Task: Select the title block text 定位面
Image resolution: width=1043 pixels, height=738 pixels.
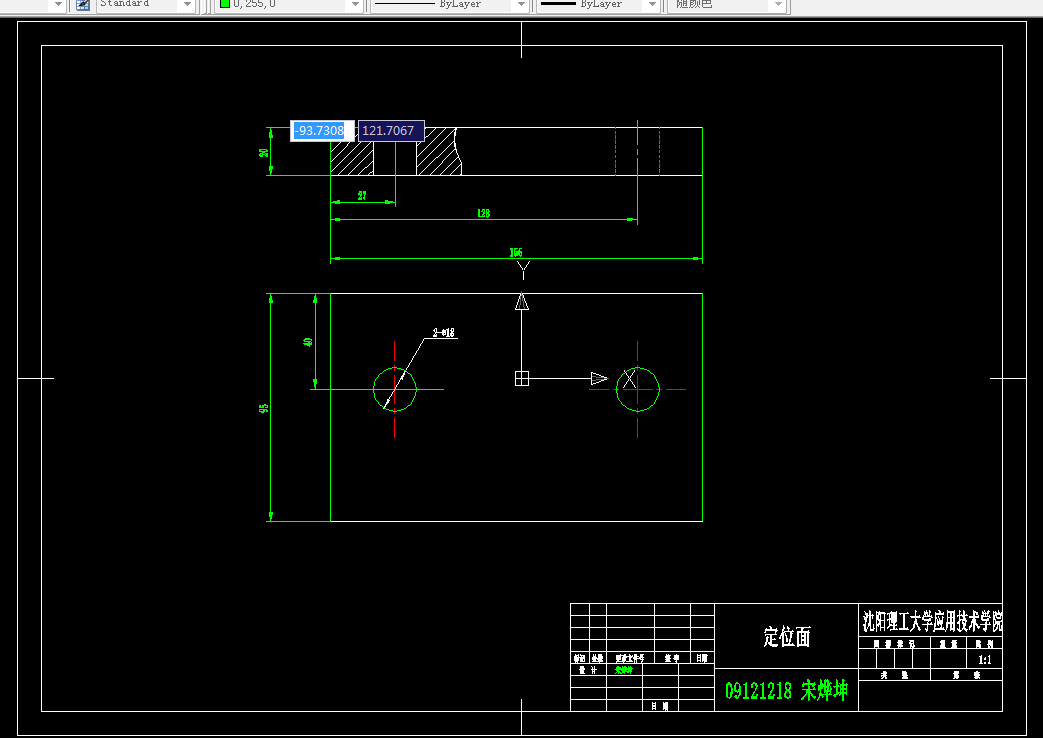Action: (787, 637)
